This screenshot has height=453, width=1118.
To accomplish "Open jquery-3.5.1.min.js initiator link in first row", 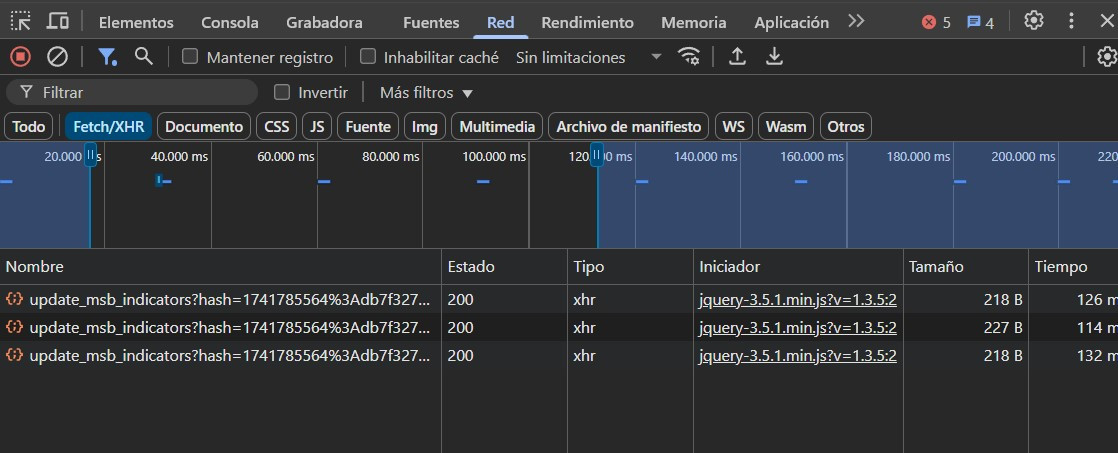I will coord(797,299).
